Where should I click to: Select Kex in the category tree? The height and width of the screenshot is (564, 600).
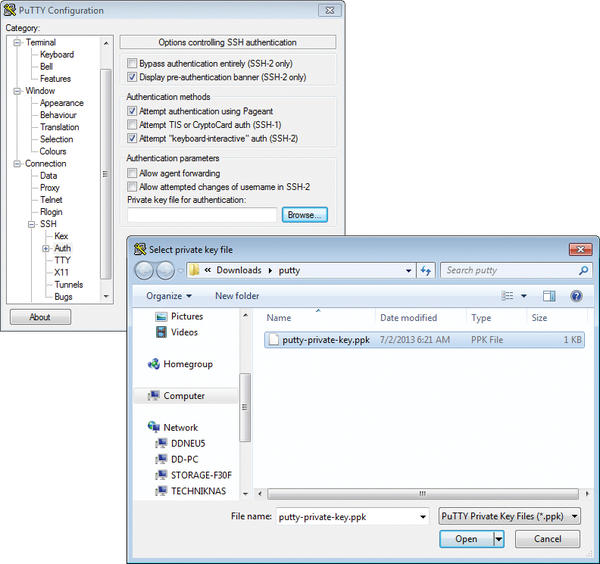coord(61,236)
